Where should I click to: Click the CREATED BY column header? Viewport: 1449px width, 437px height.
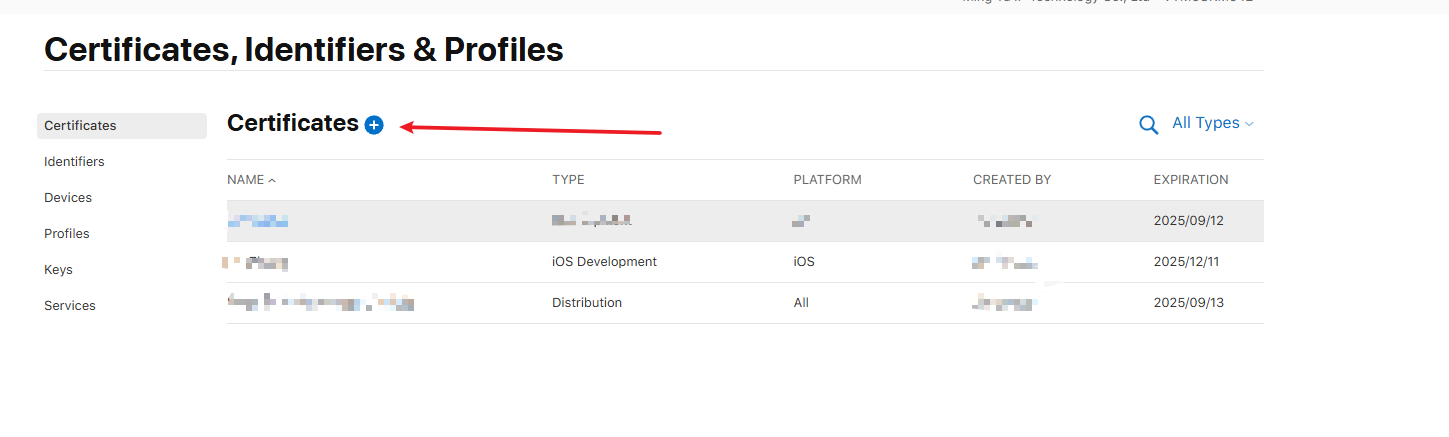1011,180
